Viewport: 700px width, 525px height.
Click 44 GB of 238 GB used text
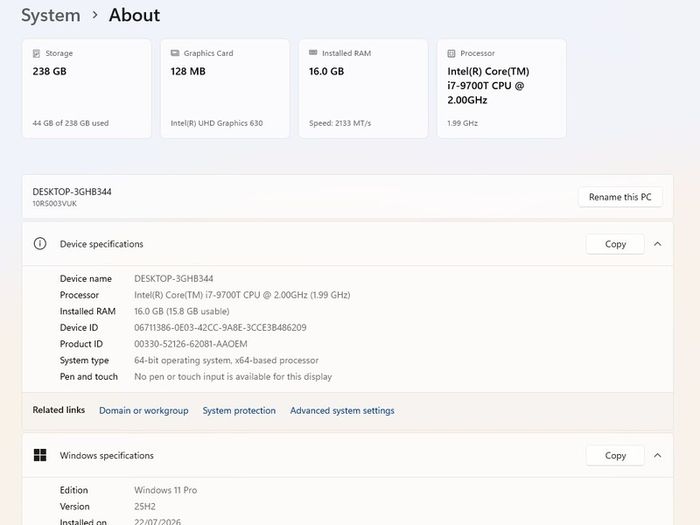[x=71, y=123]
